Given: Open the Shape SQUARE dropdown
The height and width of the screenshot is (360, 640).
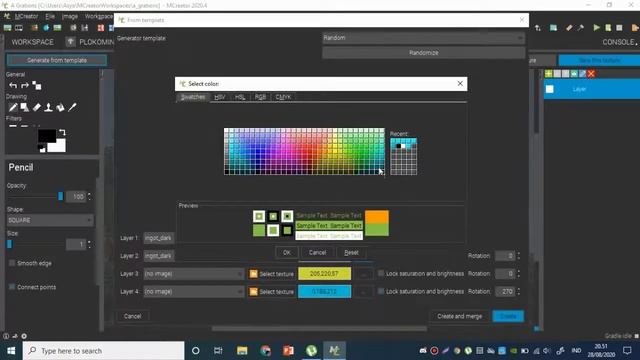Looking at the screenshot, I should pyautogui.click(x=50, y=220).
